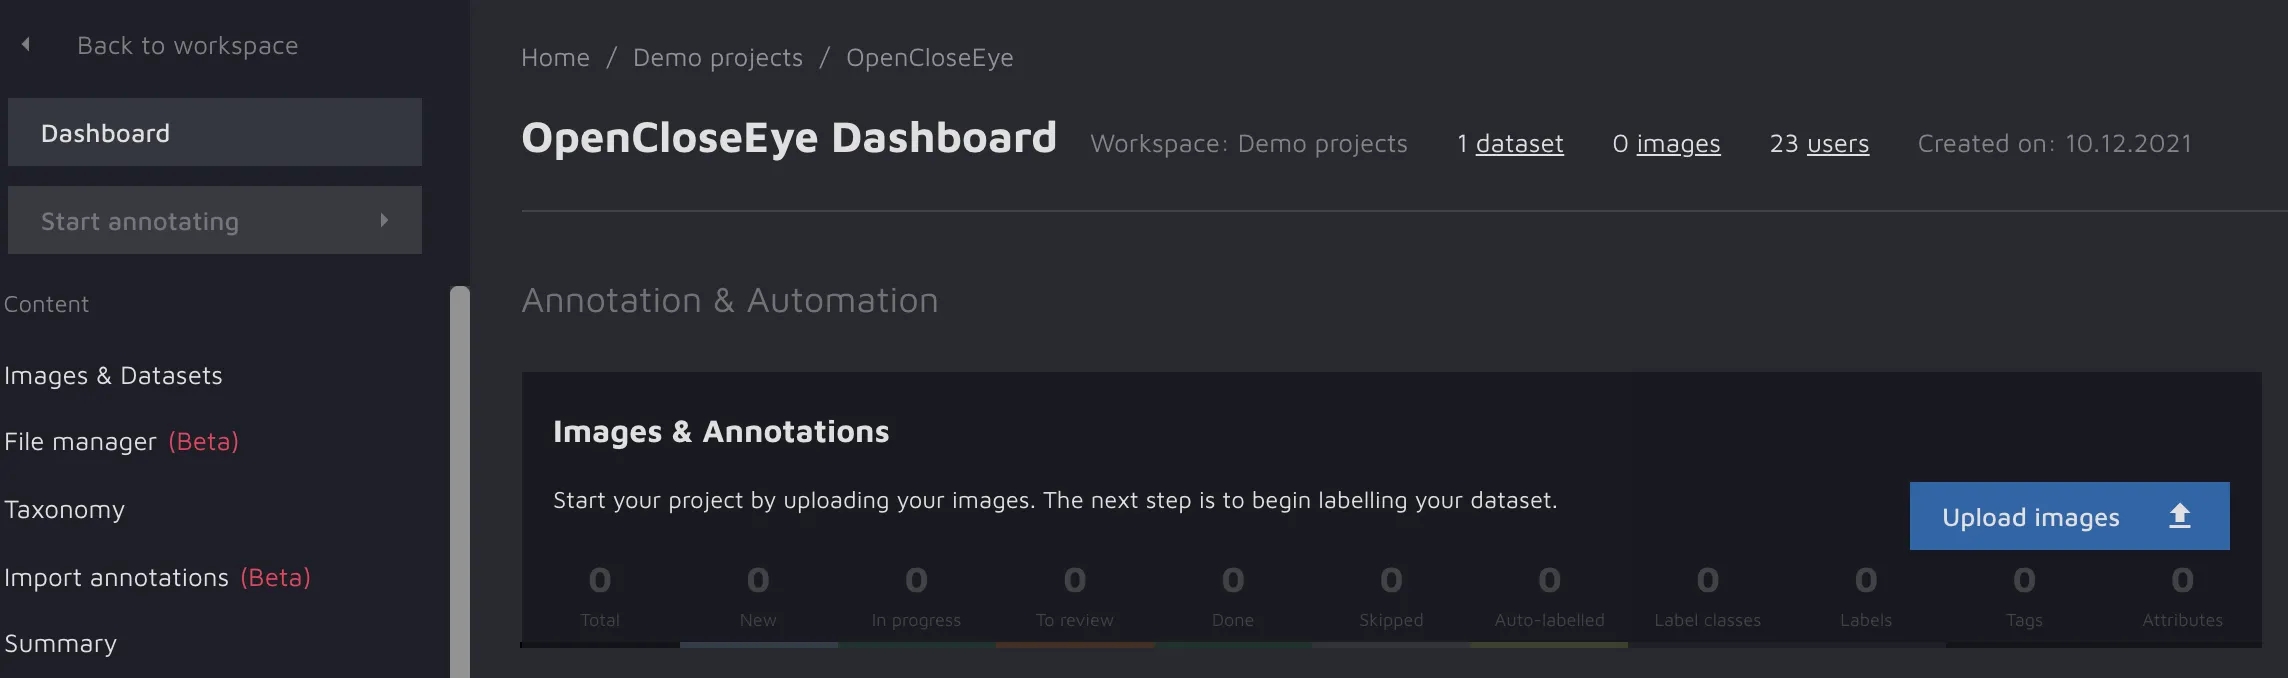This screenshot has width=2288, height=678.
Task: Click the sidebar vertical scrollbar
Action: [459, 480]
